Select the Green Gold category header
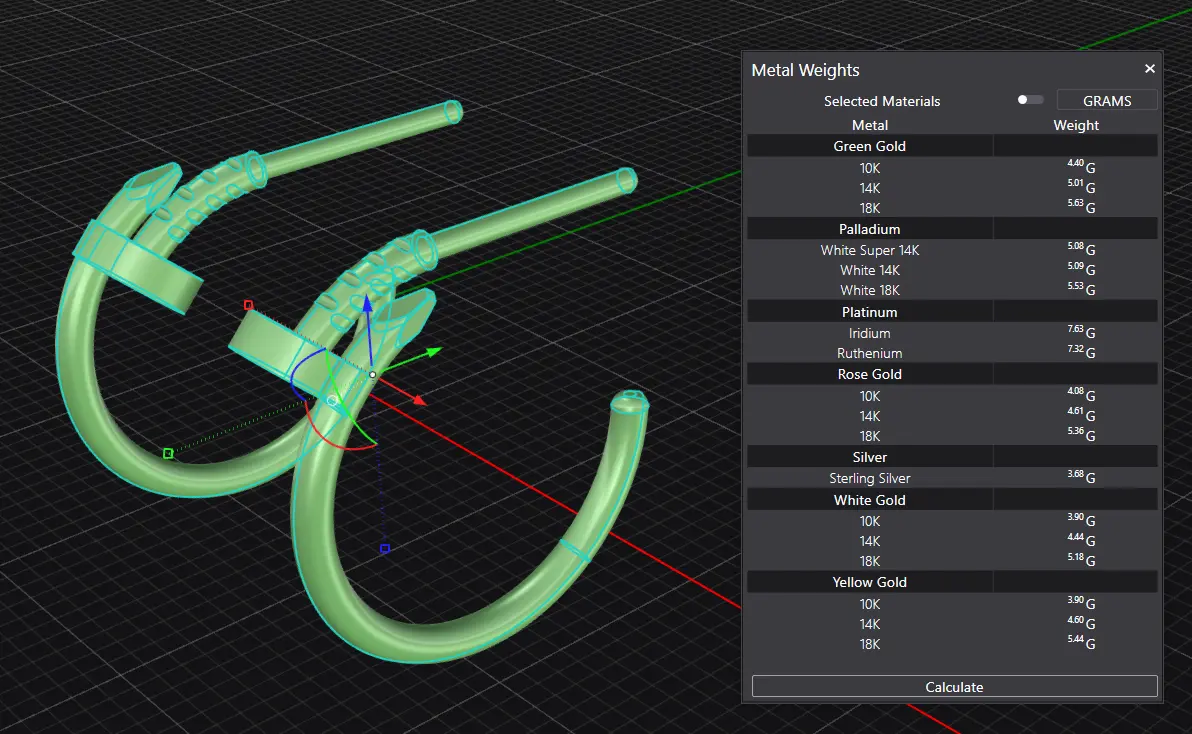 click(x=869, y=146)
